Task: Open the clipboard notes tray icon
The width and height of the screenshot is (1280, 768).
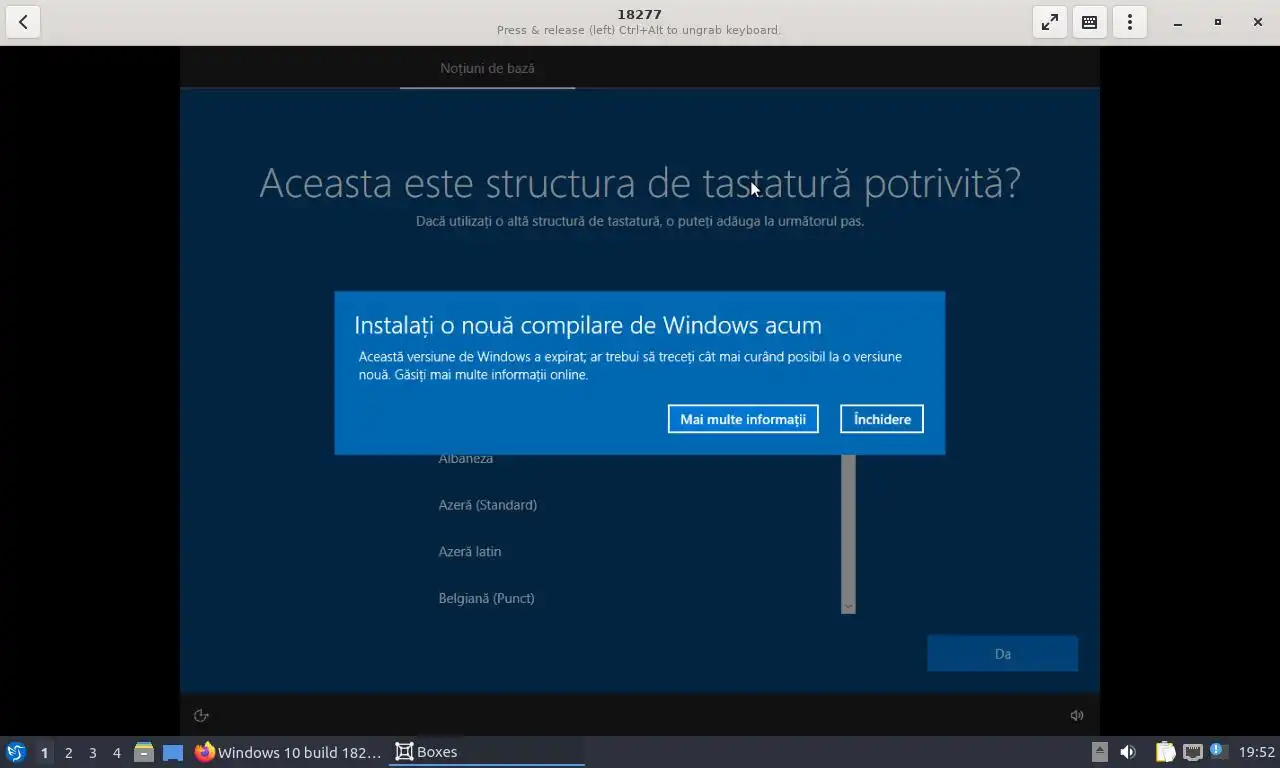Action: (1165, 752)
